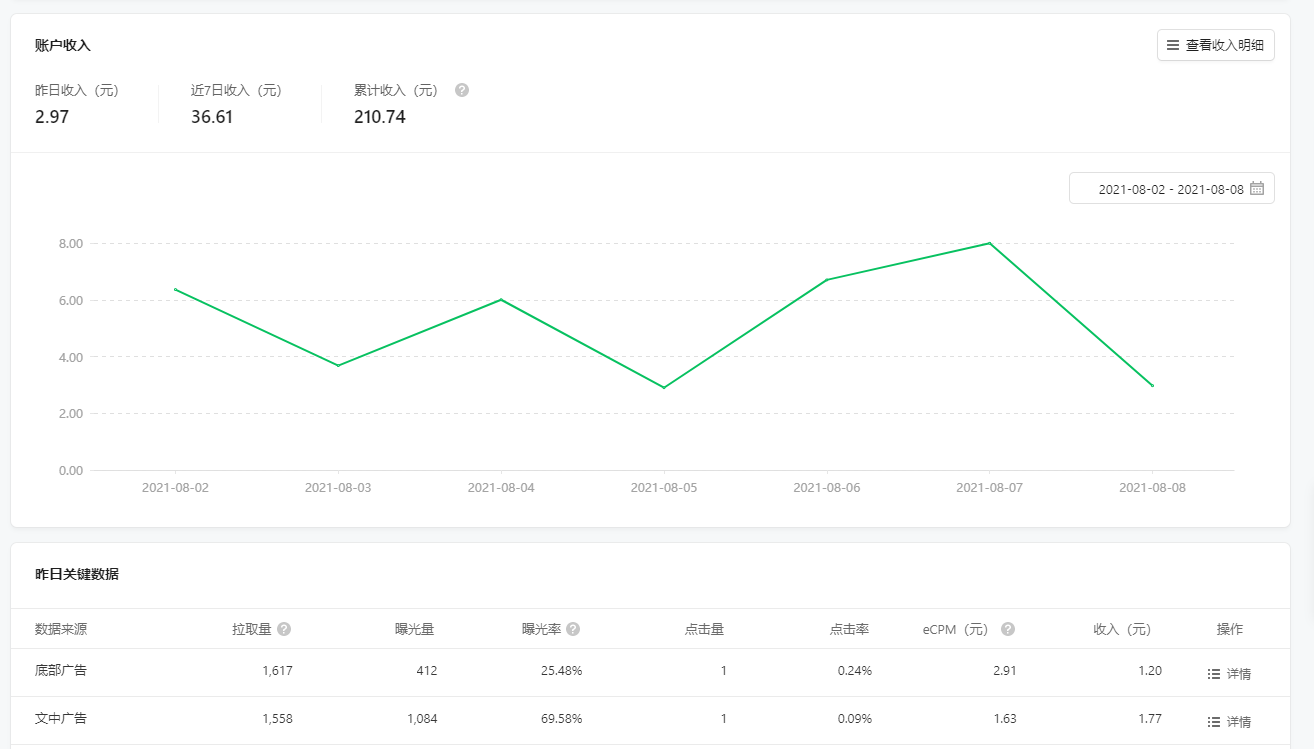
Task: Click the list icon on 查看收入明细 button
Action: coord(1173,45)
